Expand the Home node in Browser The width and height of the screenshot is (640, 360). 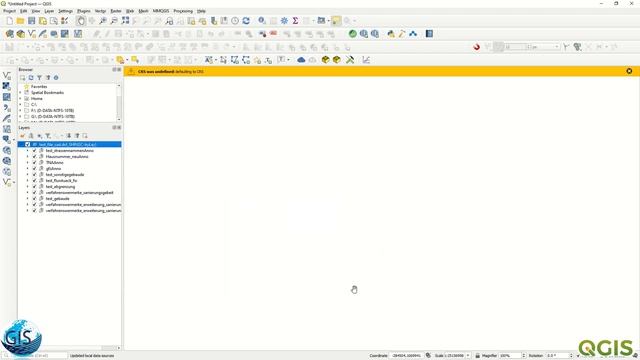coord(20,99)
